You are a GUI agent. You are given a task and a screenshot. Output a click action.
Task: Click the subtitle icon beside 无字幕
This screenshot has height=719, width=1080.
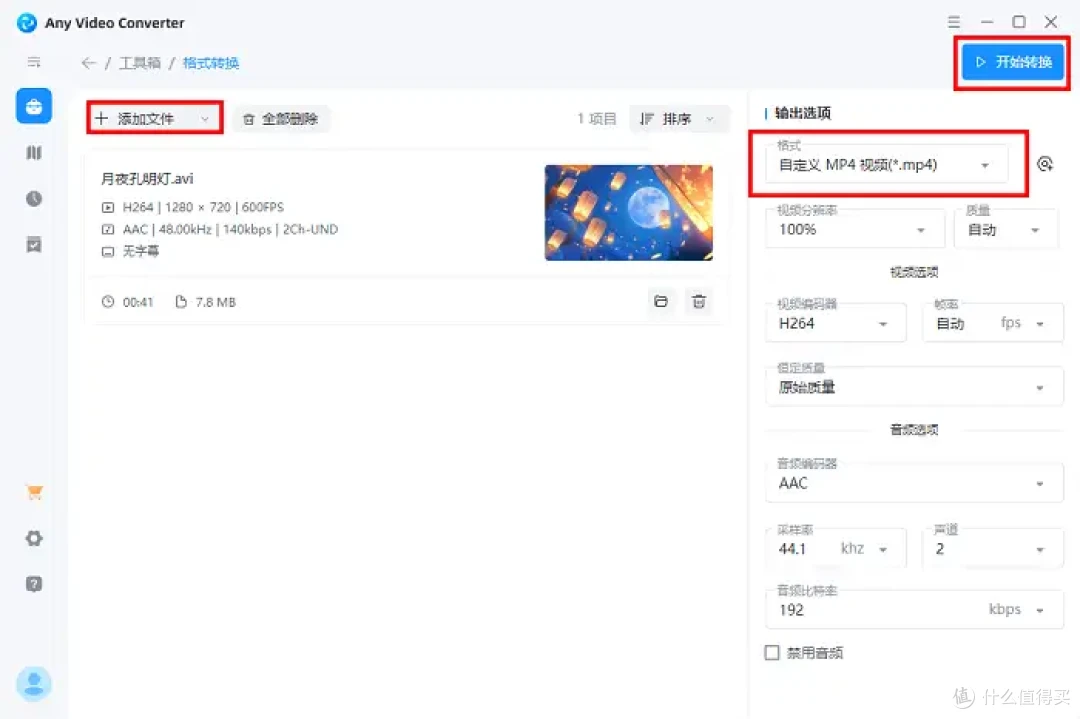click(x=107, y=251)
